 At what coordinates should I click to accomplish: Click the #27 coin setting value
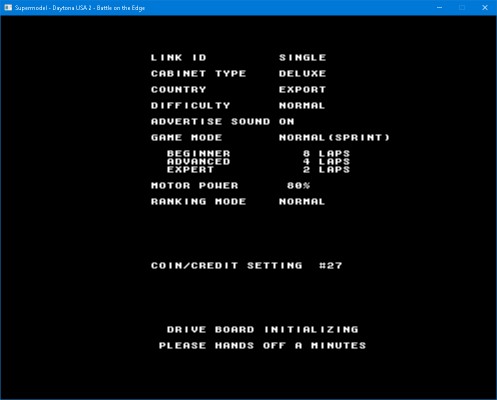point(331,266)
